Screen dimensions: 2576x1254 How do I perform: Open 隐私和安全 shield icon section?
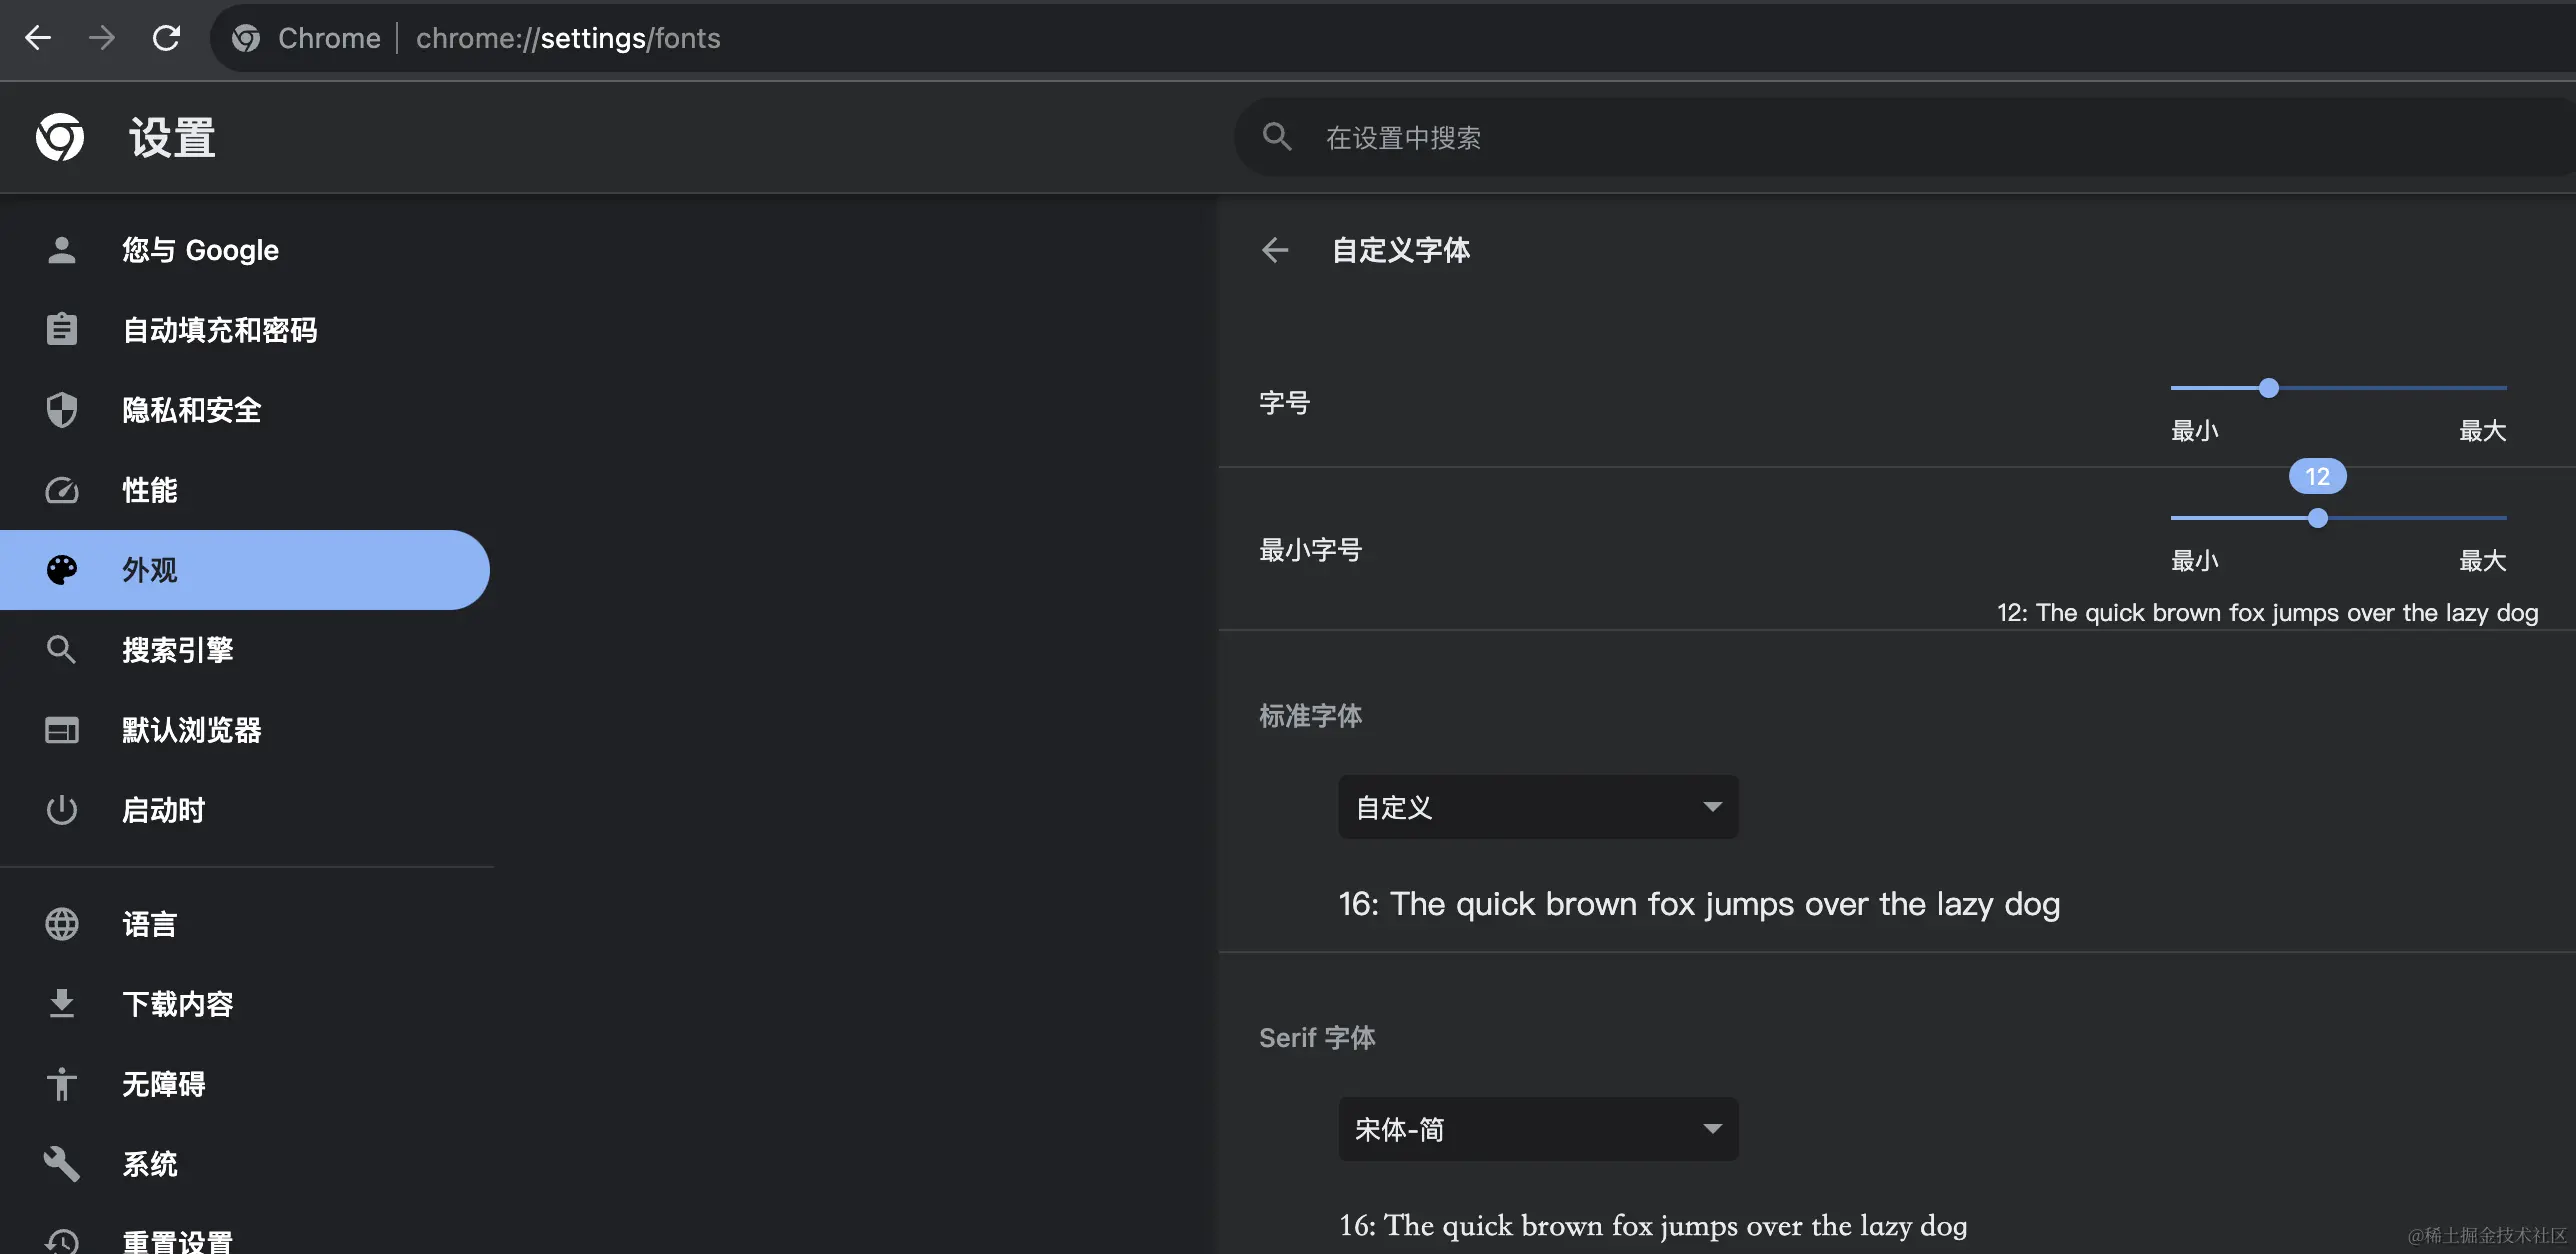[x=62, y=410]
